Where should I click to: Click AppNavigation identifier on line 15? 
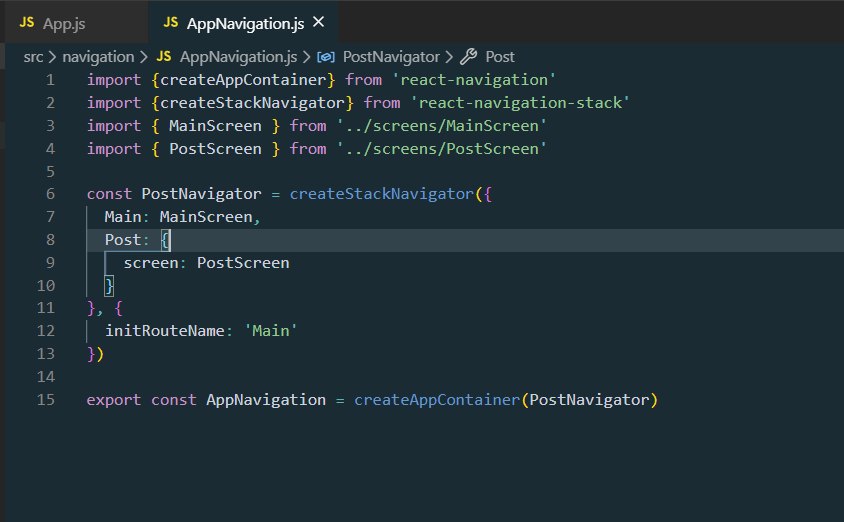[x=266, y=400]
